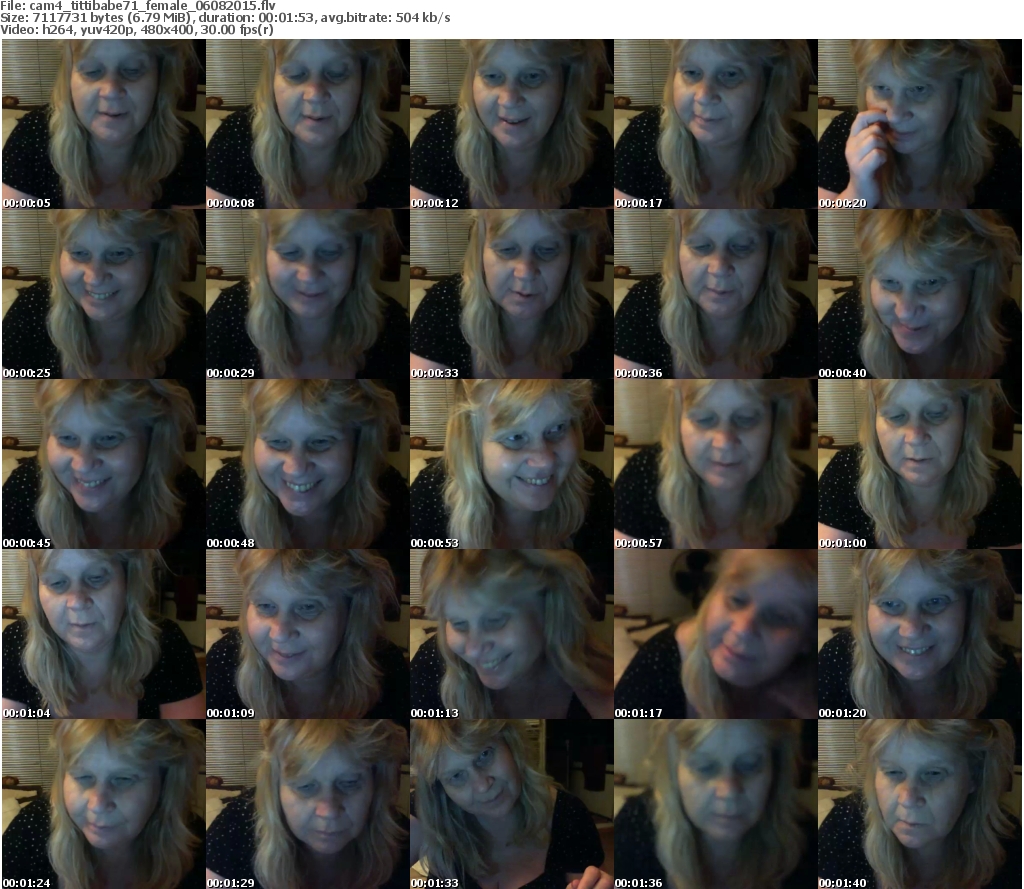This screenshot has width=1024, height=889.
Task: Select the frame stamped 00:00:57
Action: point(716,464)
